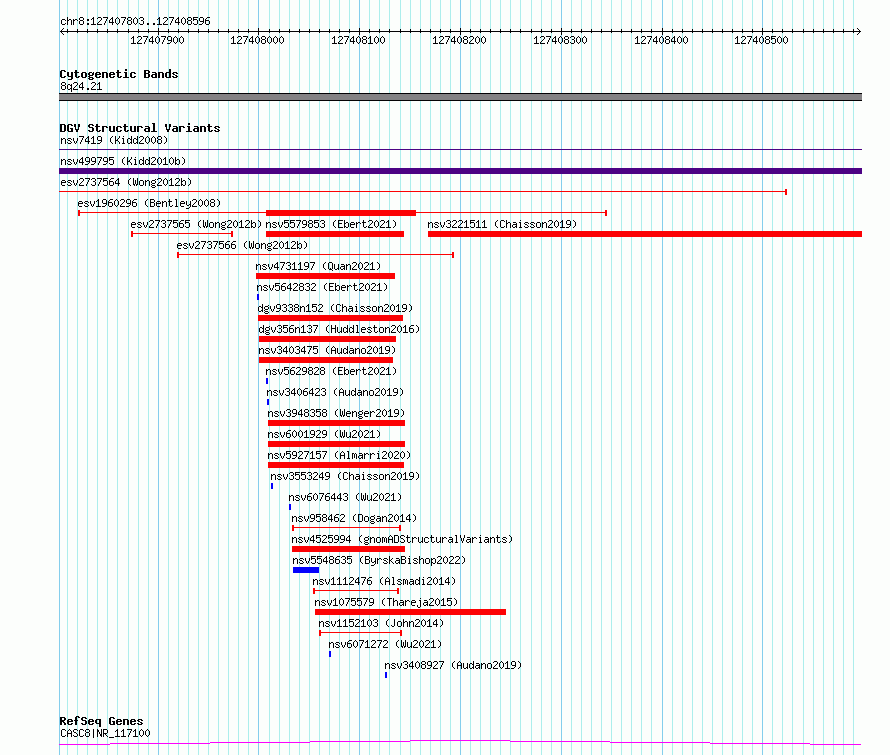Image resolution: width=890 pixels, height=755 pixels.
Task: Select ruler position 127408300
Action: click(560, 40)
